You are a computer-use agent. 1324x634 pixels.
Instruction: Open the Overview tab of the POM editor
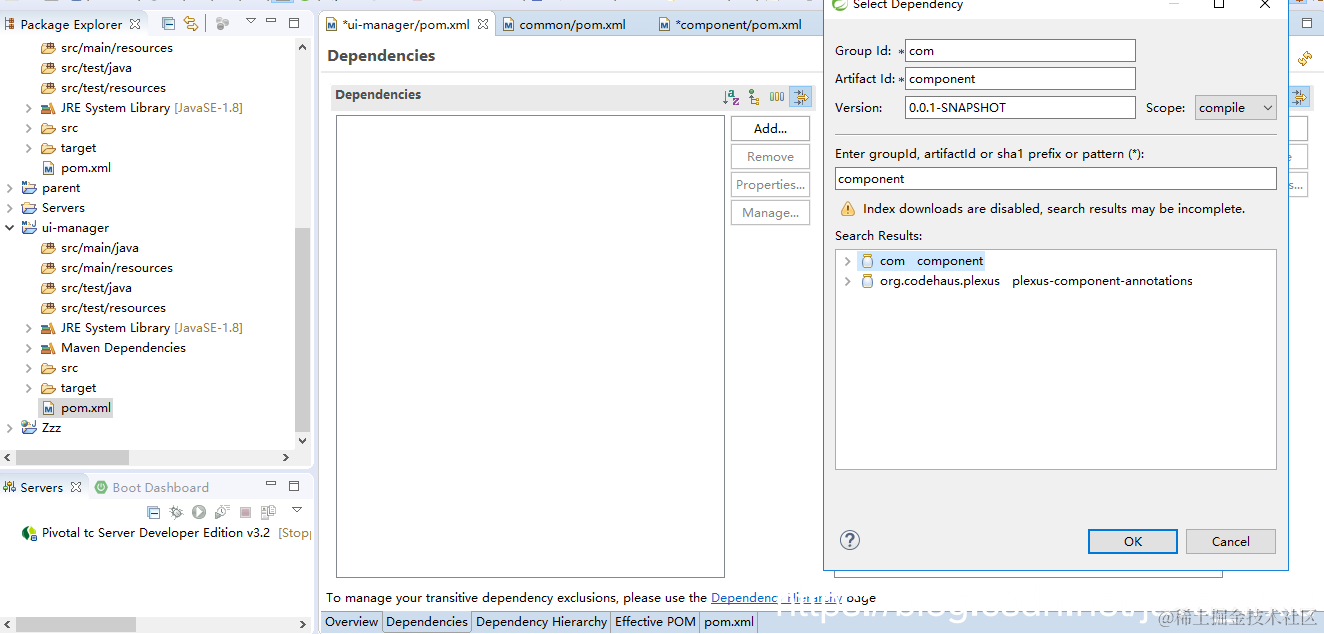tap(352, 621)
